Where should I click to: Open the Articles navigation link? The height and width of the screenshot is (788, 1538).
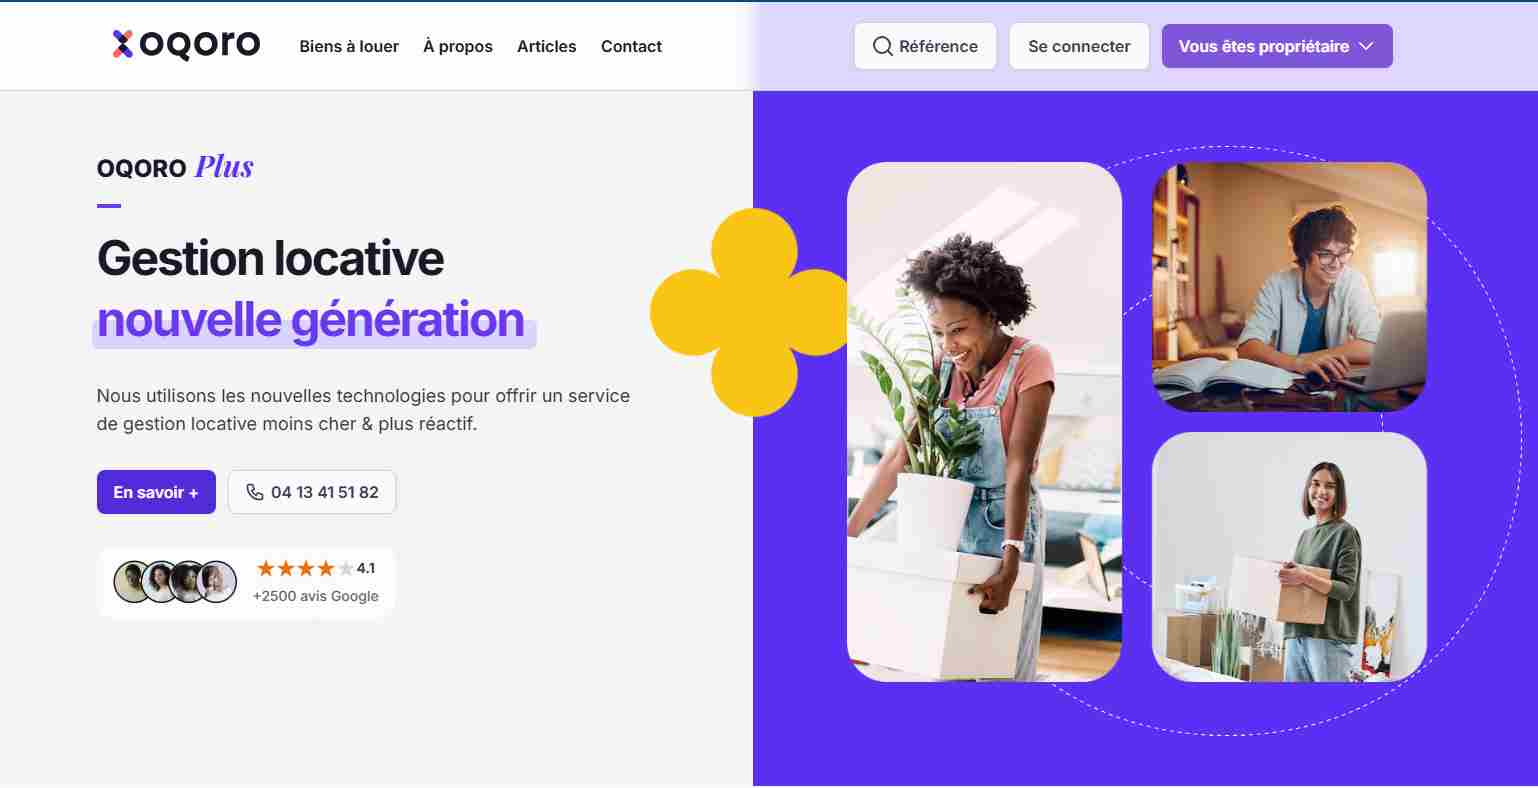pos(547,46)
